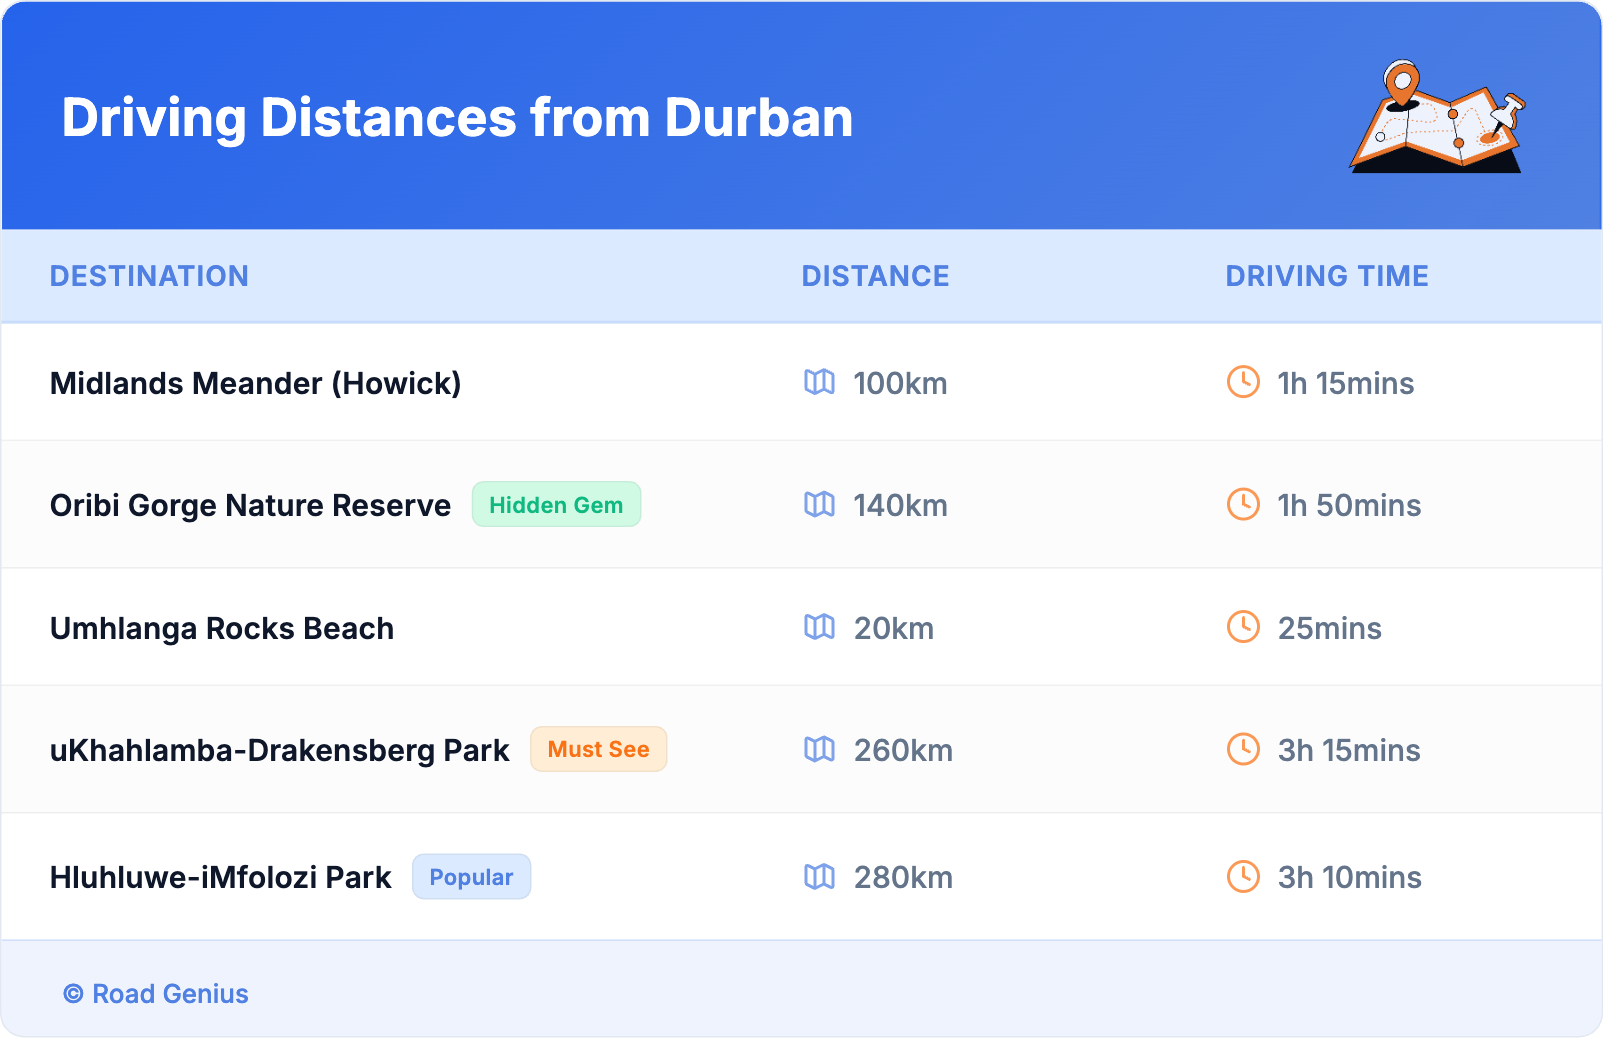The image size is (1604, 1038).
Task: Open the Road Genius footer link
Action: pyautogui.click(x=157, y=994)
